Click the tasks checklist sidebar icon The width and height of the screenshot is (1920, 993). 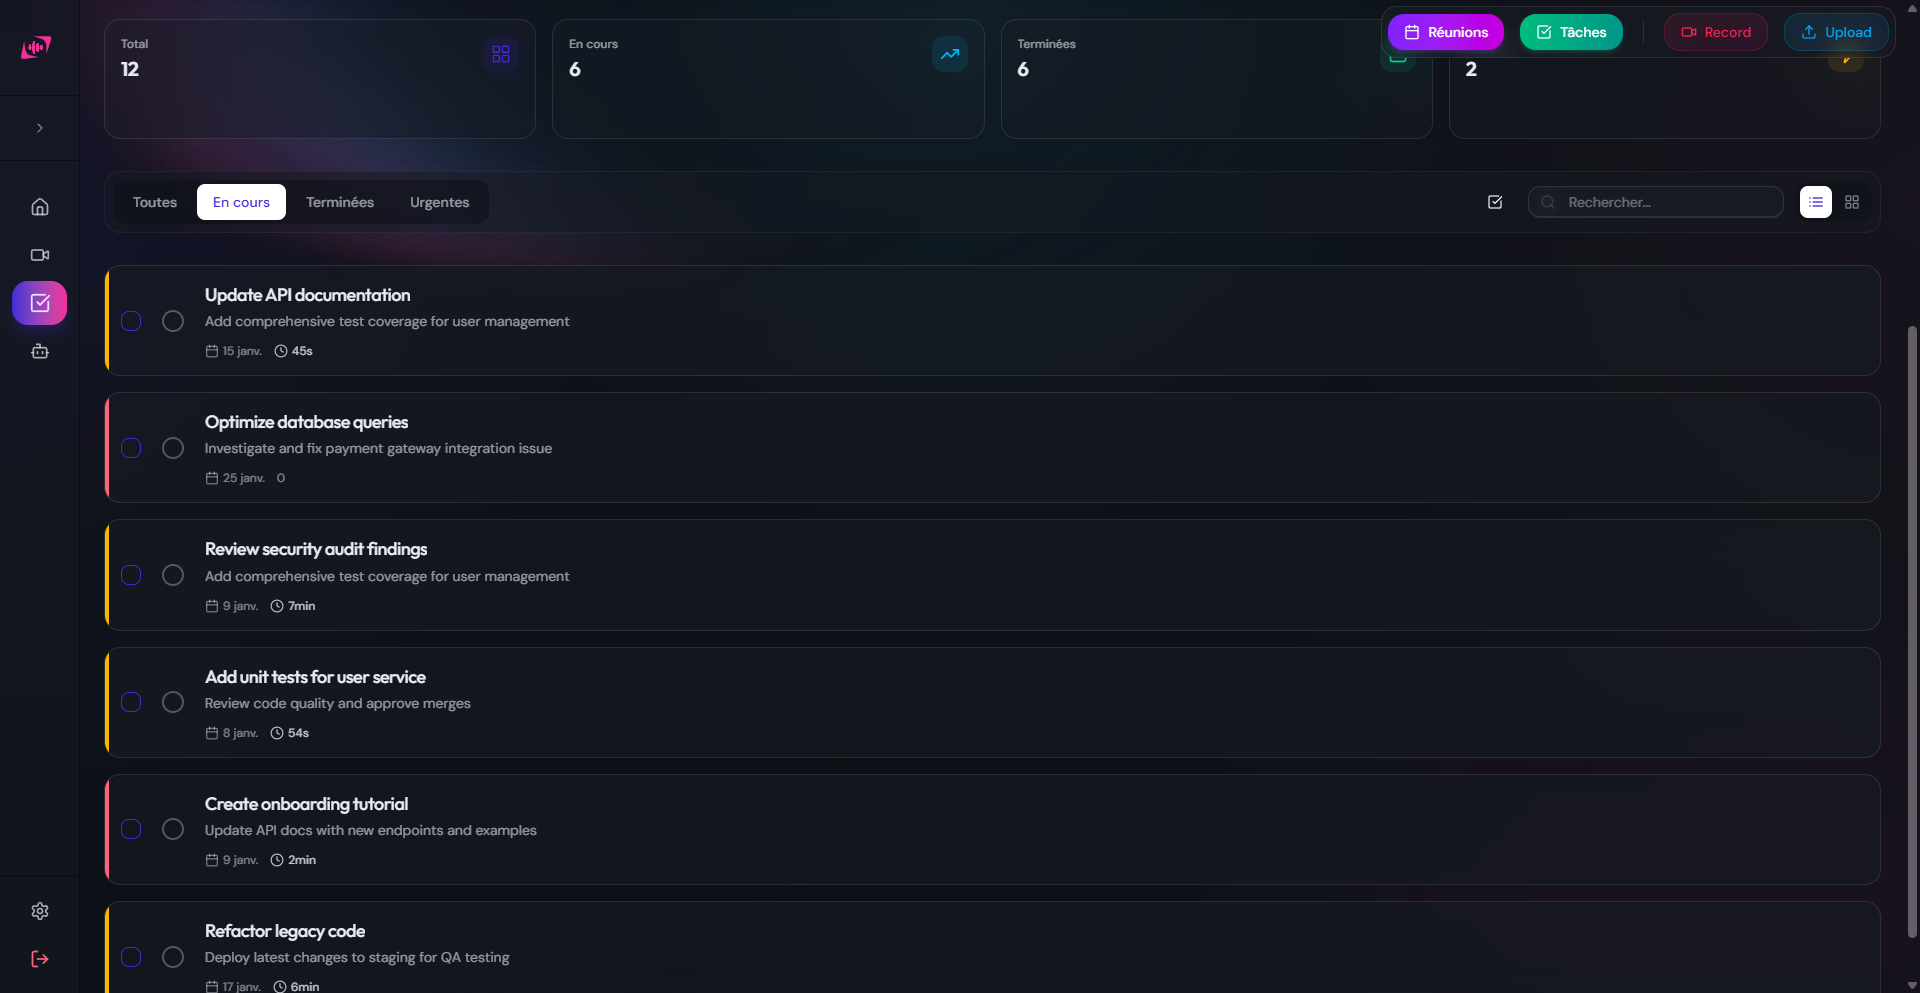tap(40, 303)
